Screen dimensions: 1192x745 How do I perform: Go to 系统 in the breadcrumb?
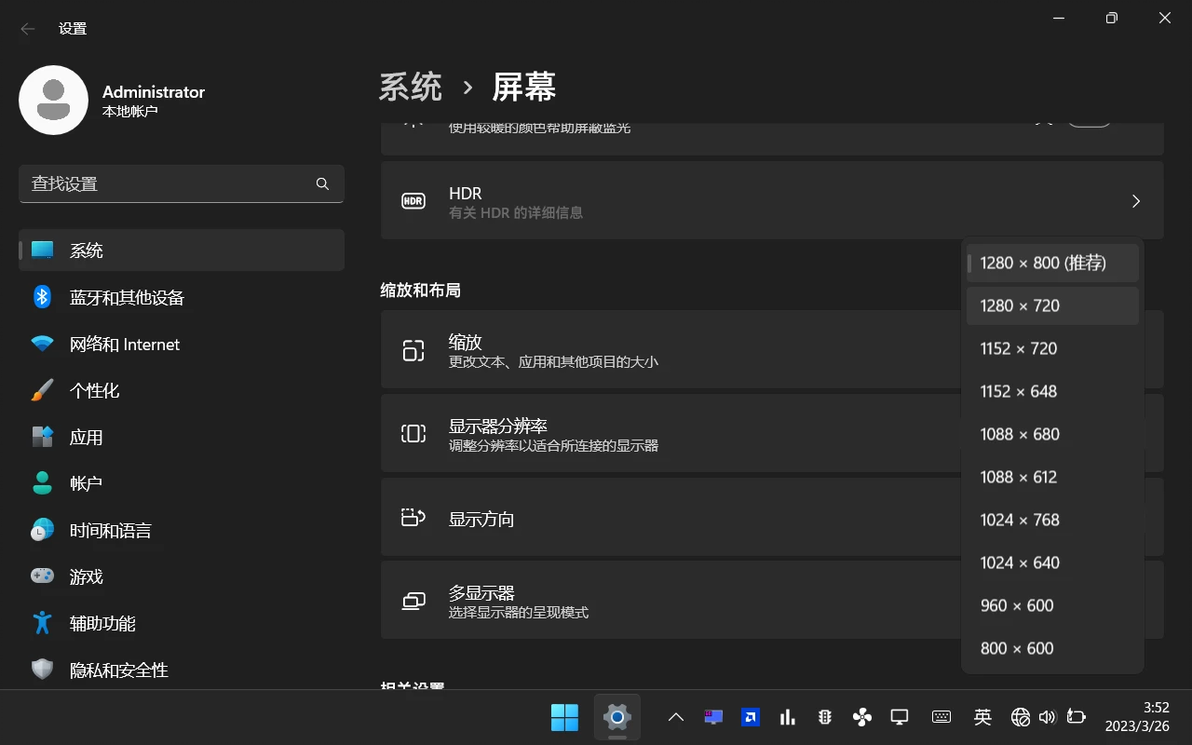[x=411, y=87]
